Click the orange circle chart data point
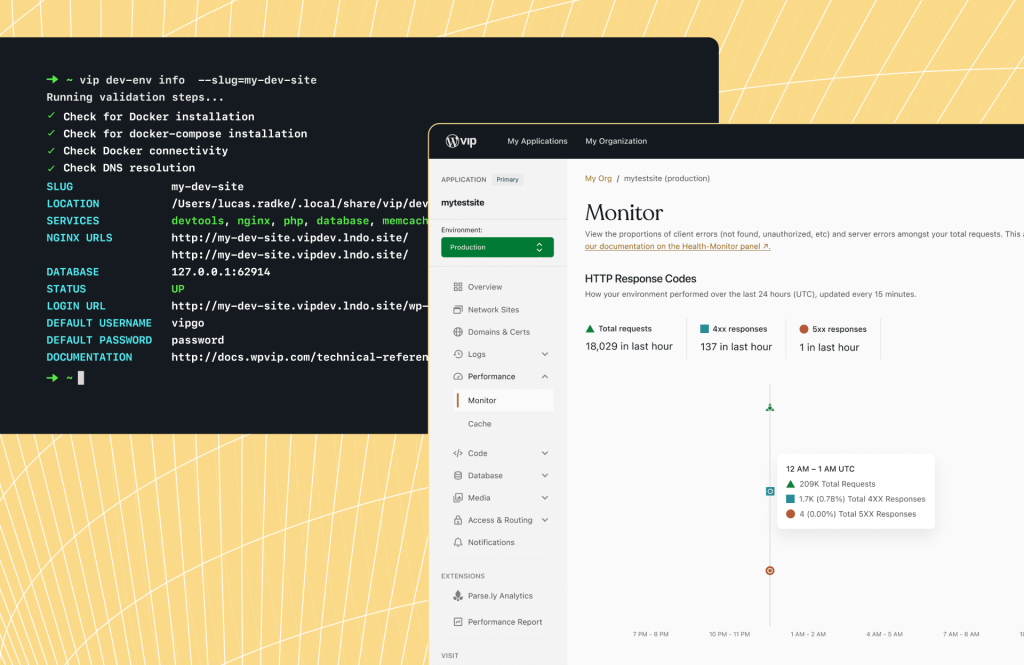 [770, 571]
